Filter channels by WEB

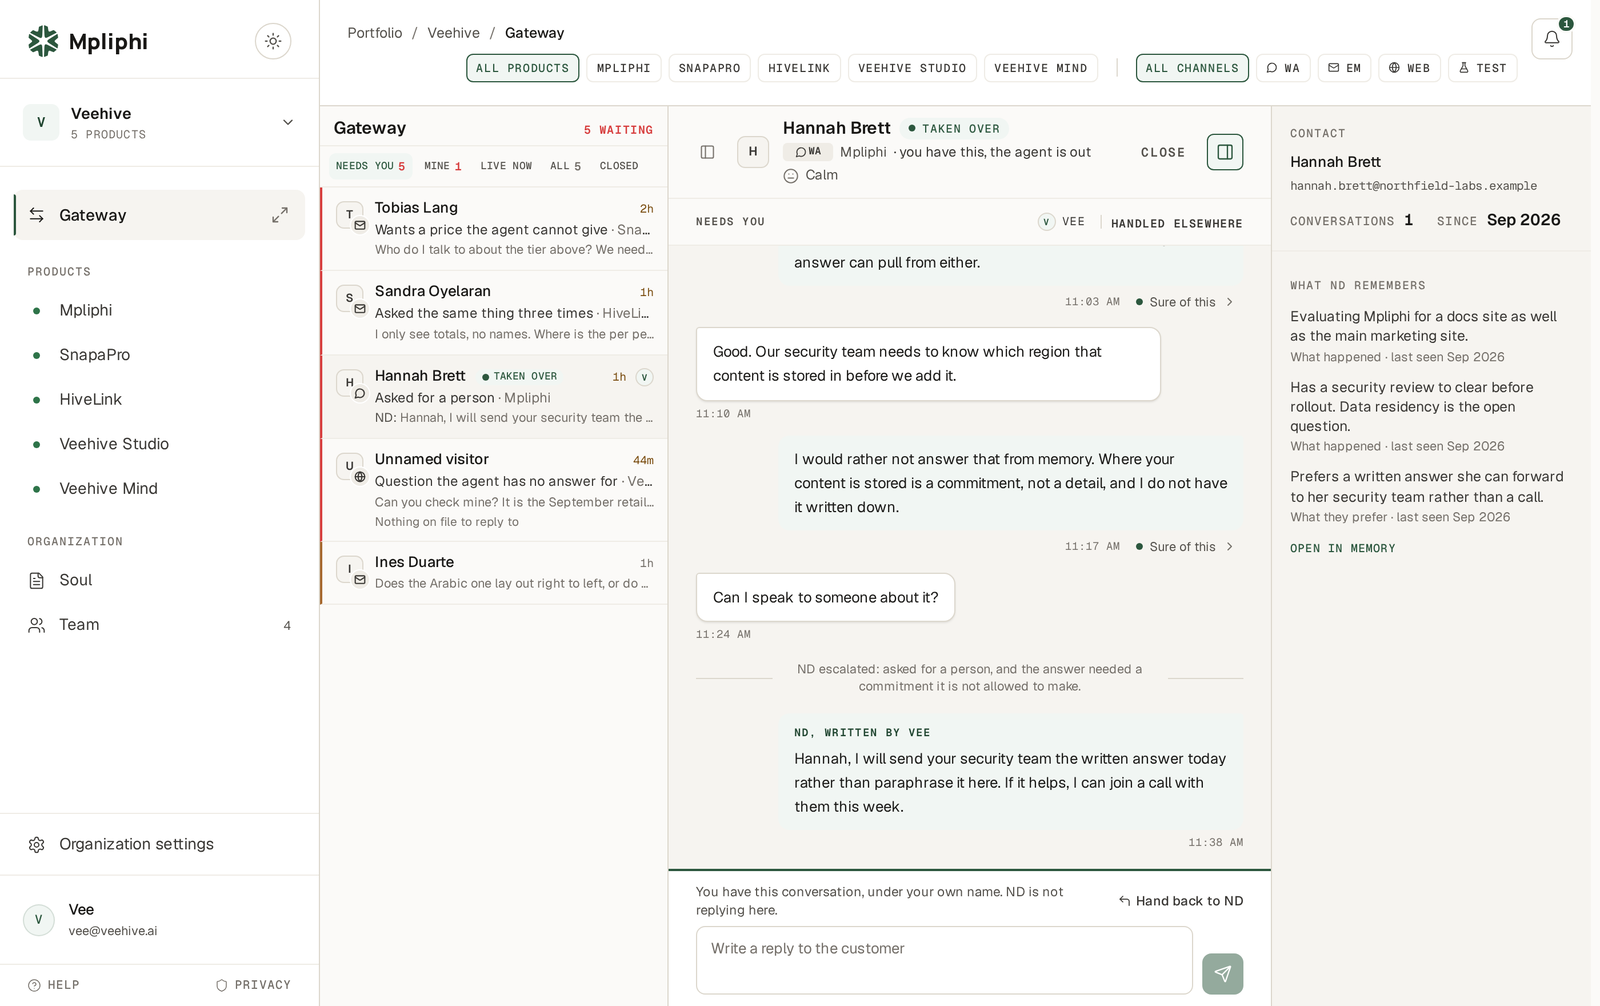click(1409, 68)
